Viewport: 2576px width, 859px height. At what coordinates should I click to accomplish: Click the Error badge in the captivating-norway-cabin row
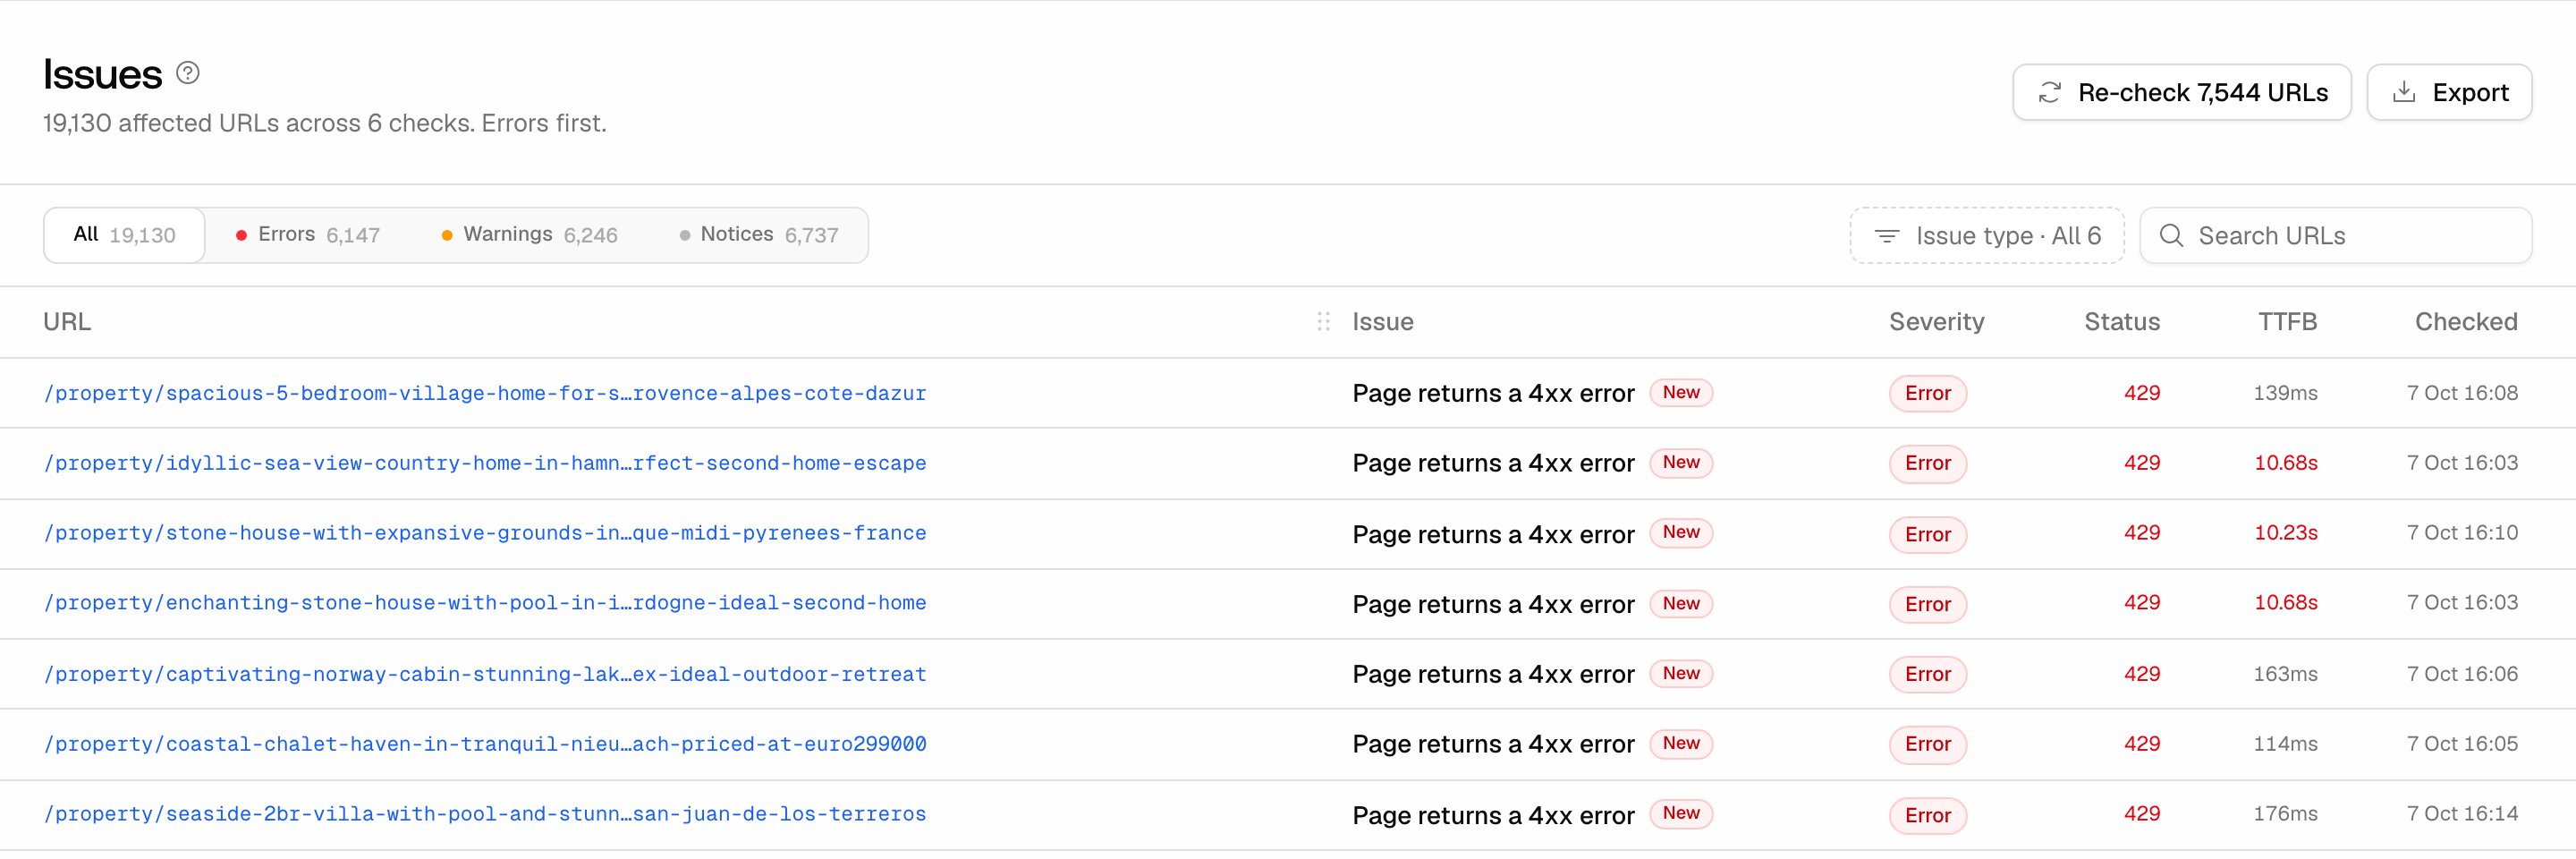click(1928, 675)
